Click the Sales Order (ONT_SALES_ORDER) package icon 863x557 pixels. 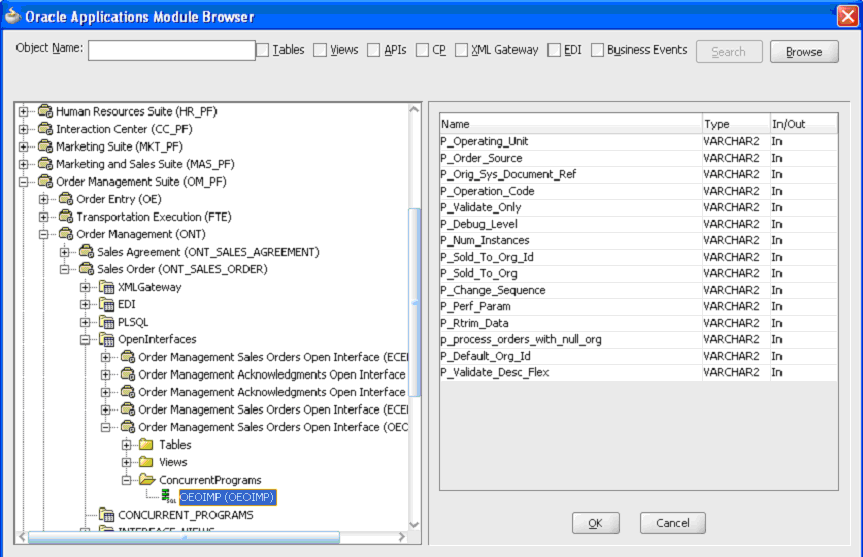click(86, 269)
